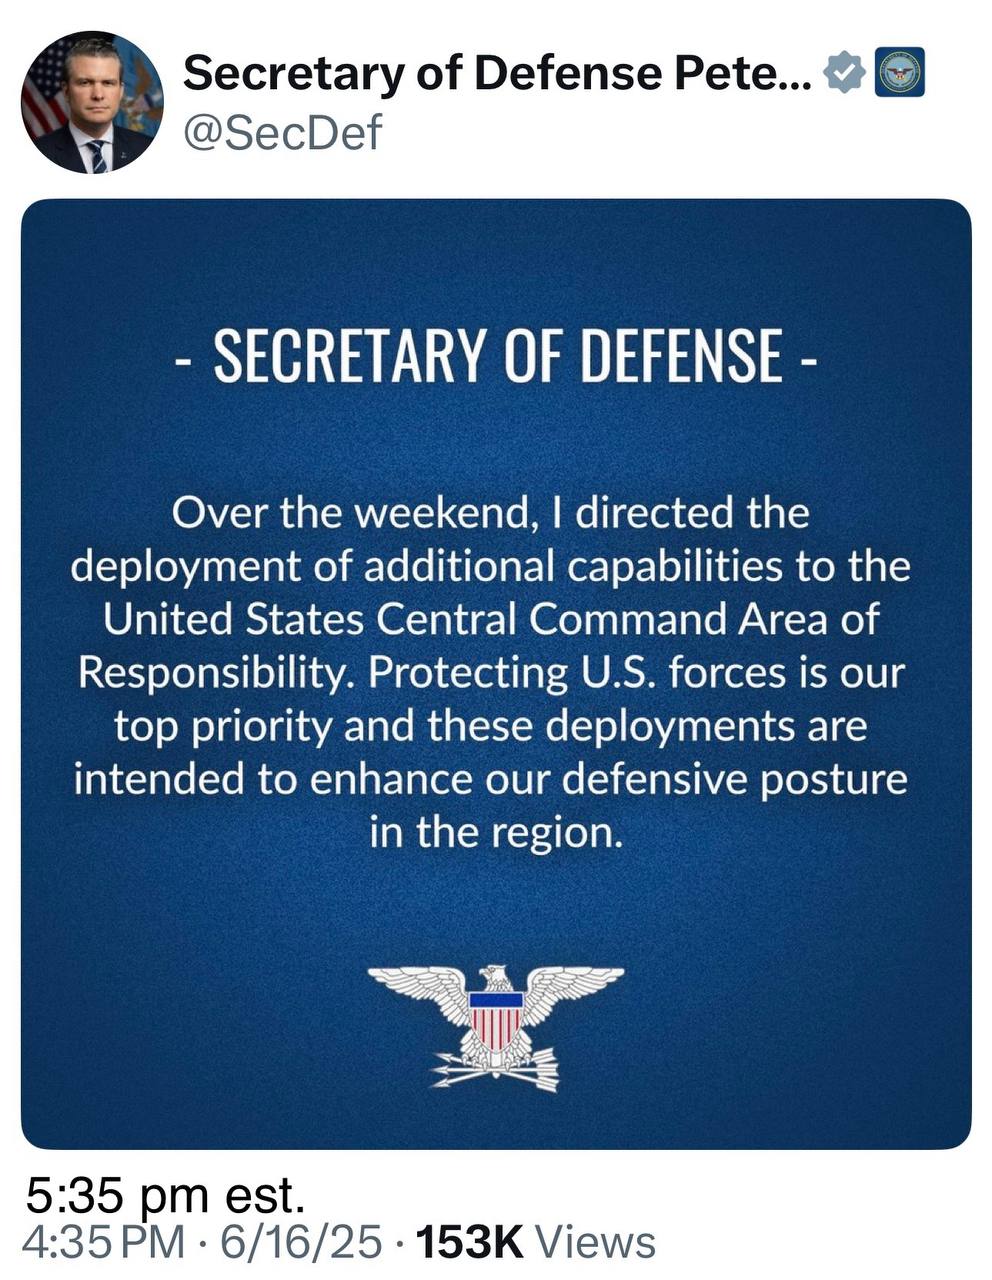Open the SecDef profile picture
Screen dimensions: 992x1280
pyautogui.click(x=92, y=103)
